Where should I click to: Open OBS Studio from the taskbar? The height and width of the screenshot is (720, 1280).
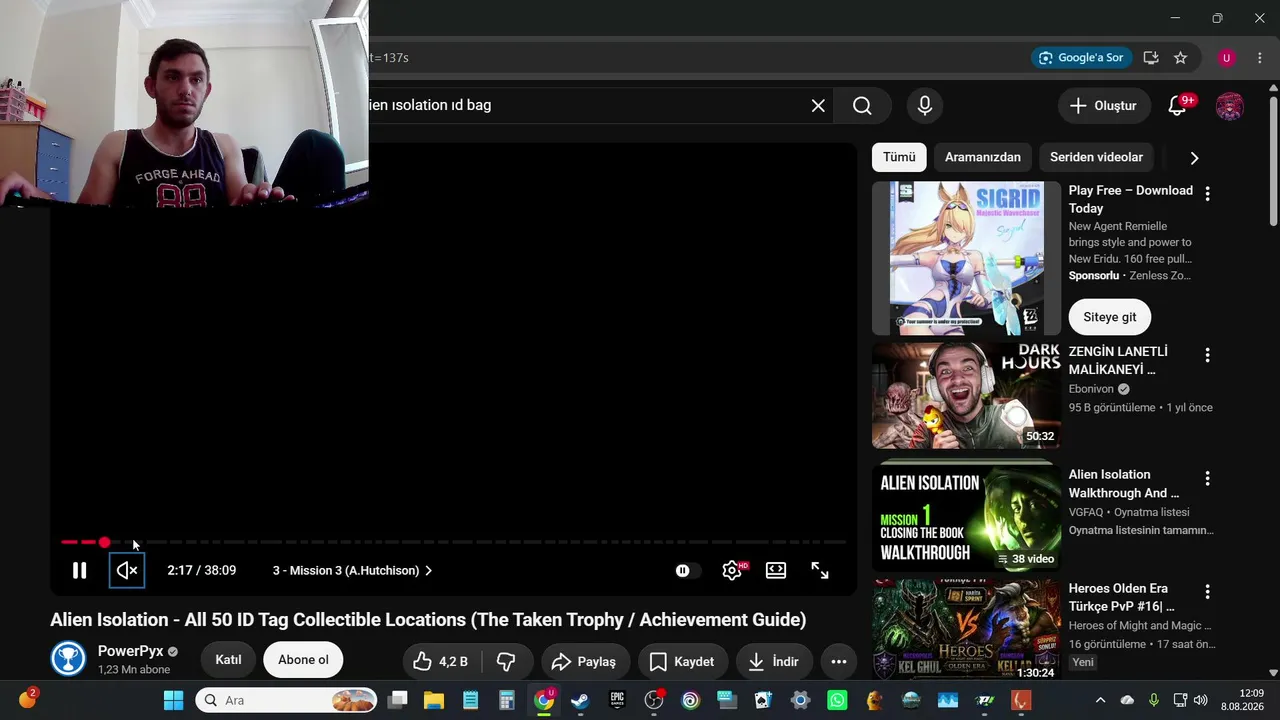(x=654, y=700)
